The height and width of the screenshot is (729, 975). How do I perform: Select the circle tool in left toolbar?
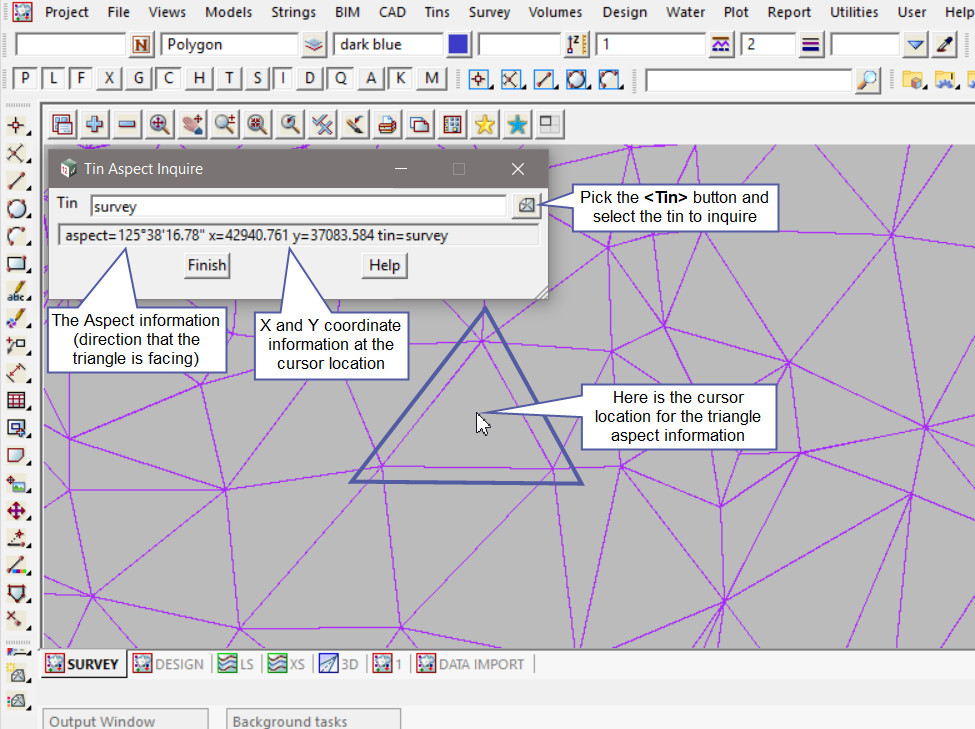pos(16,209)
